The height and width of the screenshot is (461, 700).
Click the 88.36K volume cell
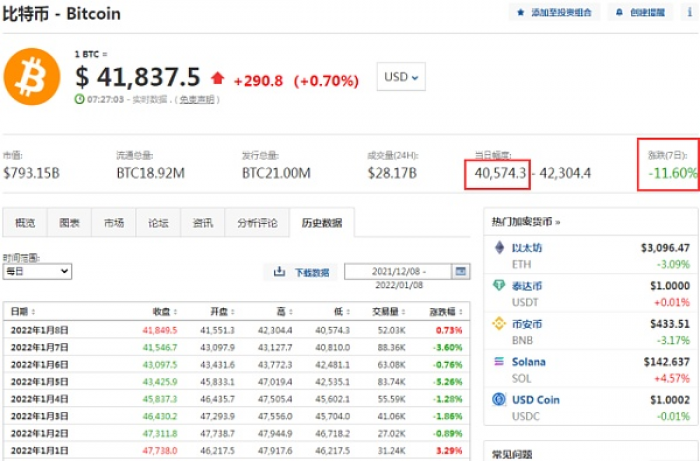392,347
